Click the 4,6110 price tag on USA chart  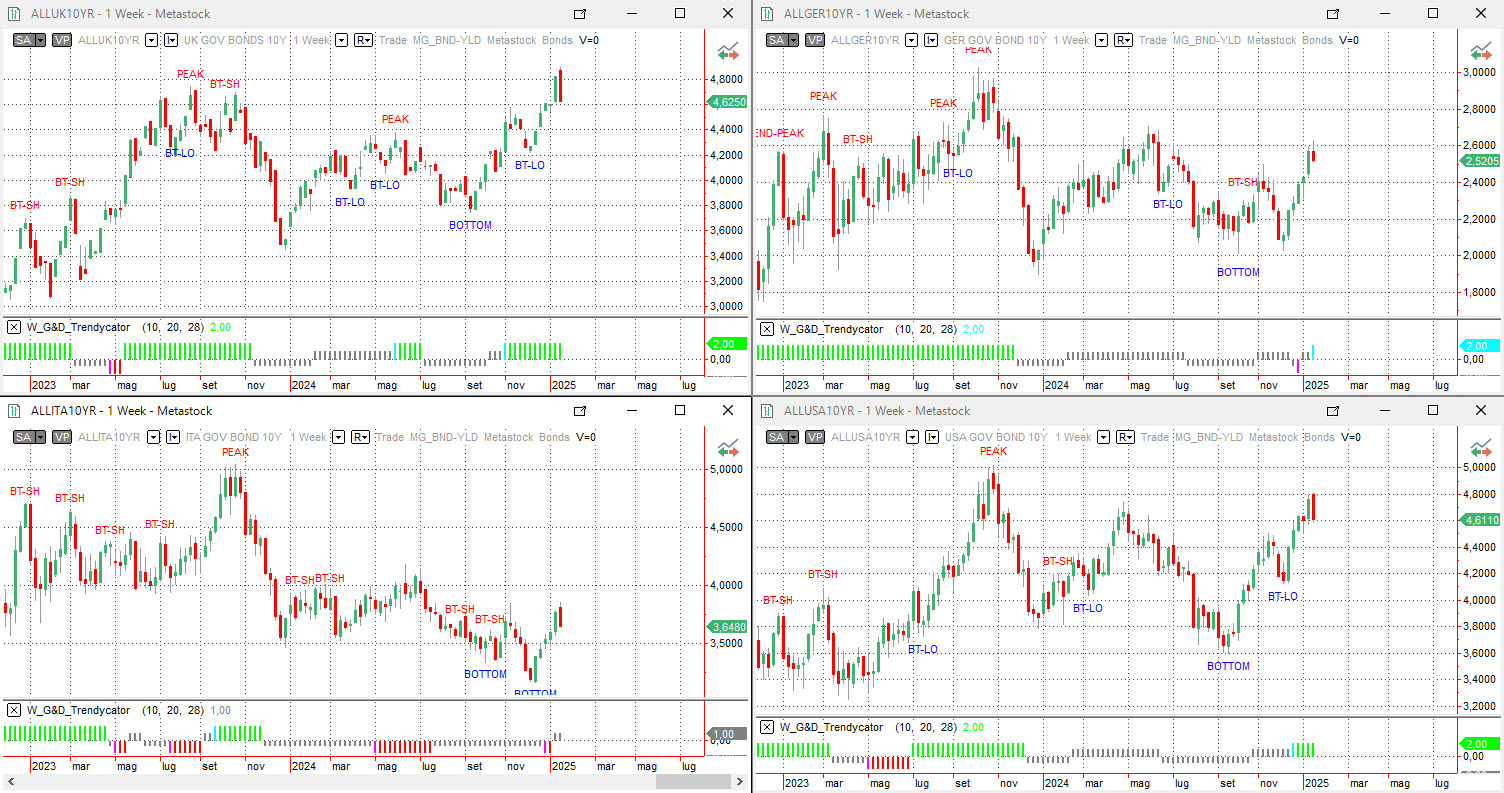[1480, 520]
